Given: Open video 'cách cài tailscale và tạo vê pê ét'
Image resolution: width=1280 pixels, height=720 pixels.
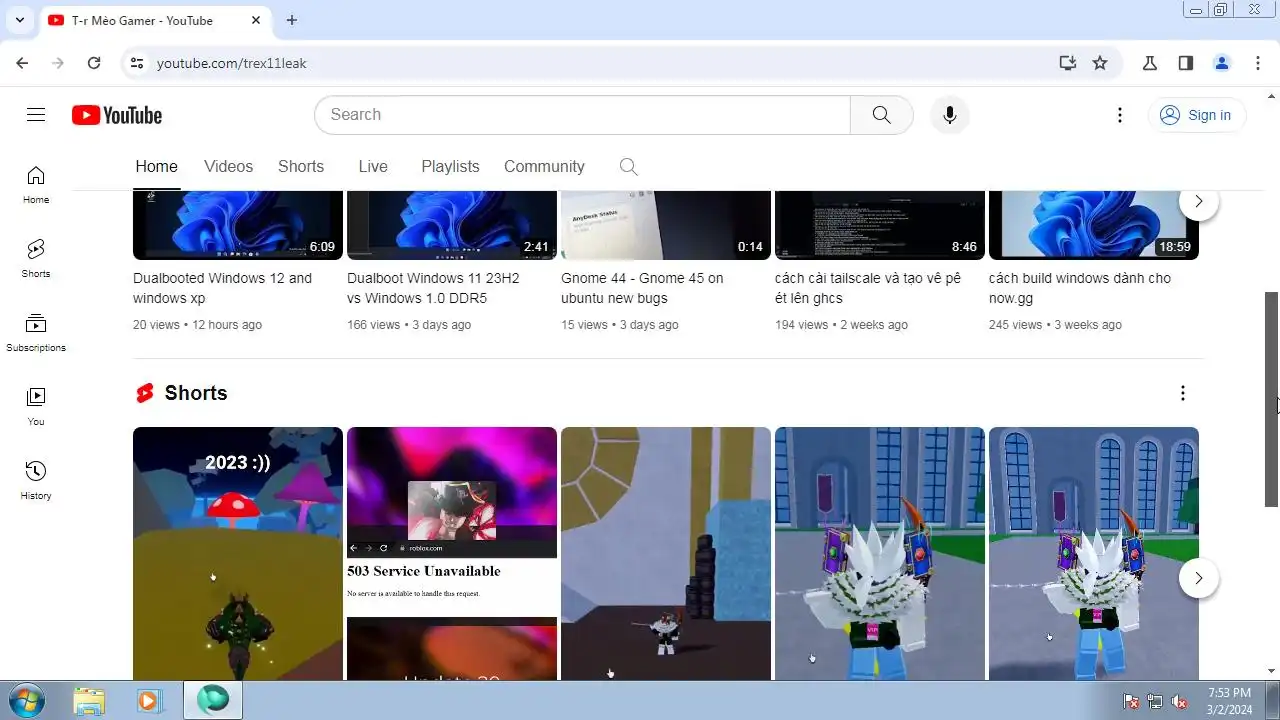Looking at the screenshot, I should point(868,288).
